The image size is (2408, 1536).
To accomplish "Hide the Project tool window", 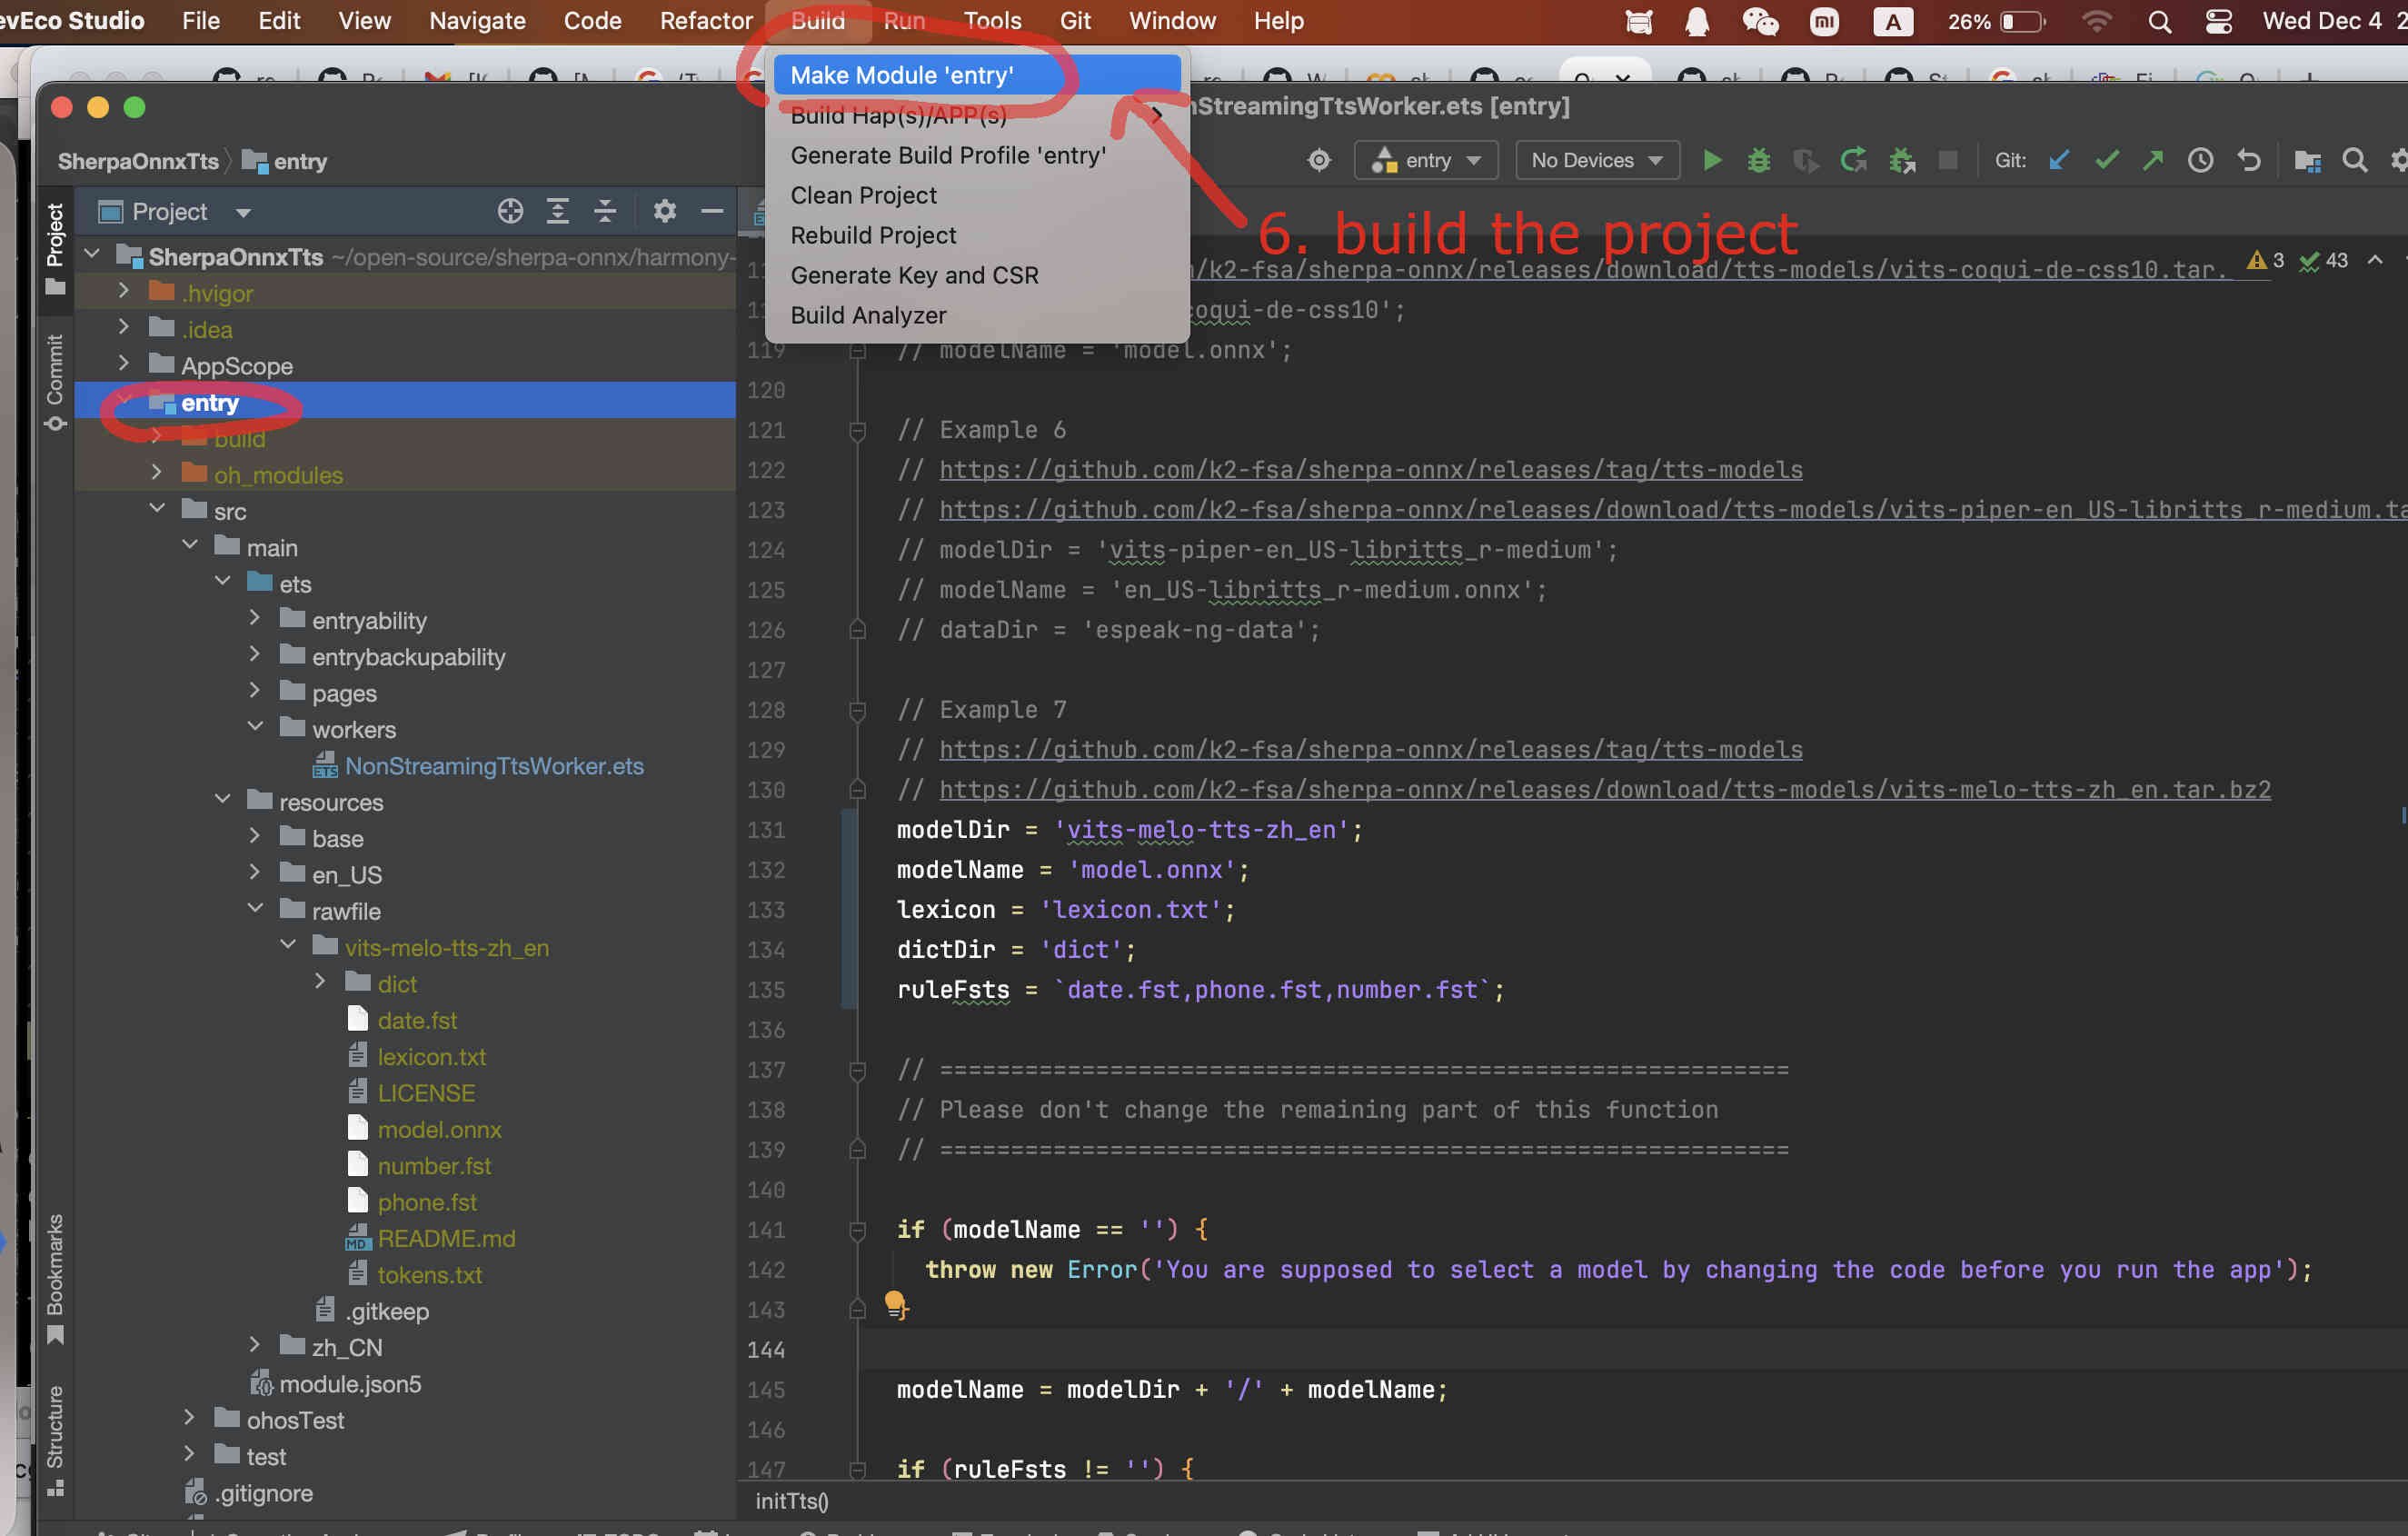I will [711, 211].
